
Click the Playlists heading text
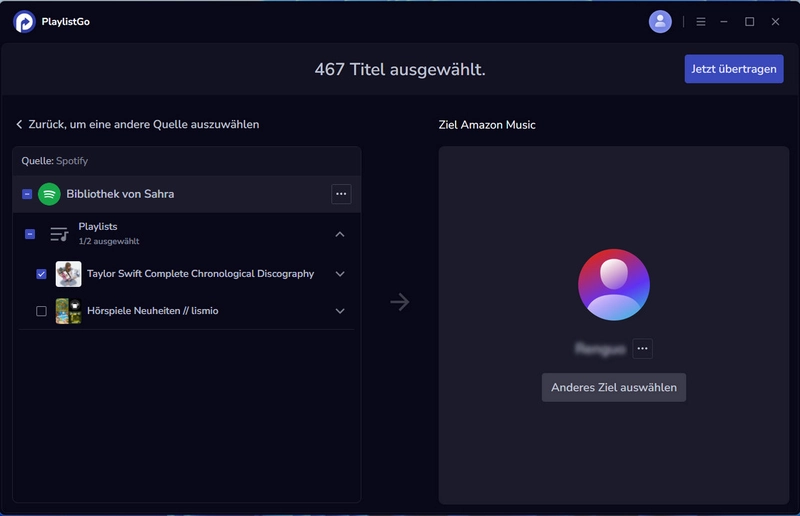point(97,226)
